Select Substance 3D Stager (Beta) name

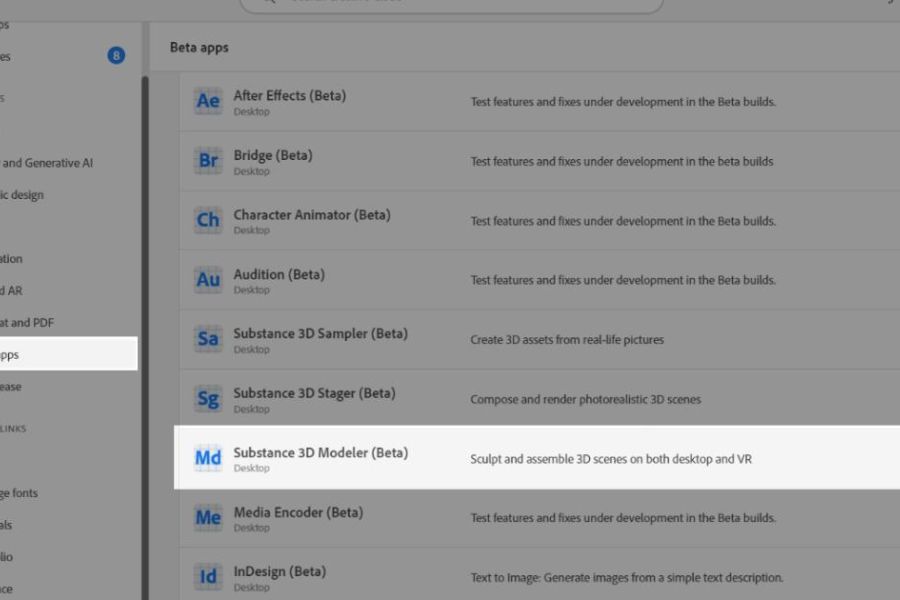(314, 393)
